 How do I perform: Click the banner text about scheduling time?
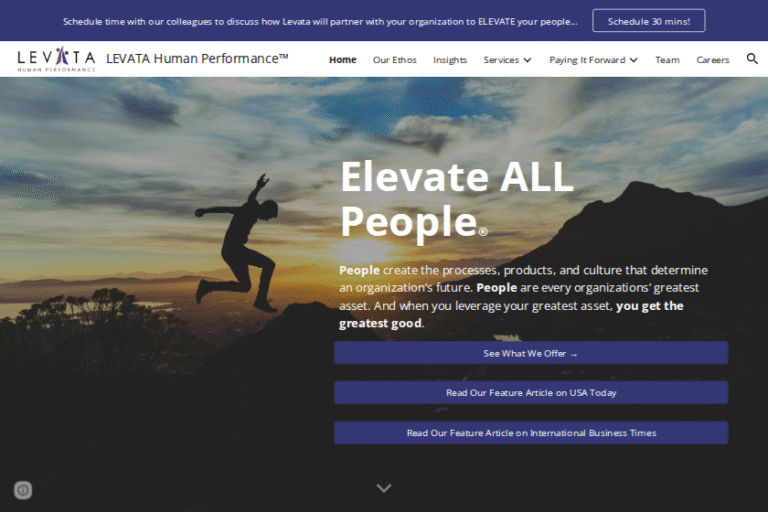click(320, 22)
